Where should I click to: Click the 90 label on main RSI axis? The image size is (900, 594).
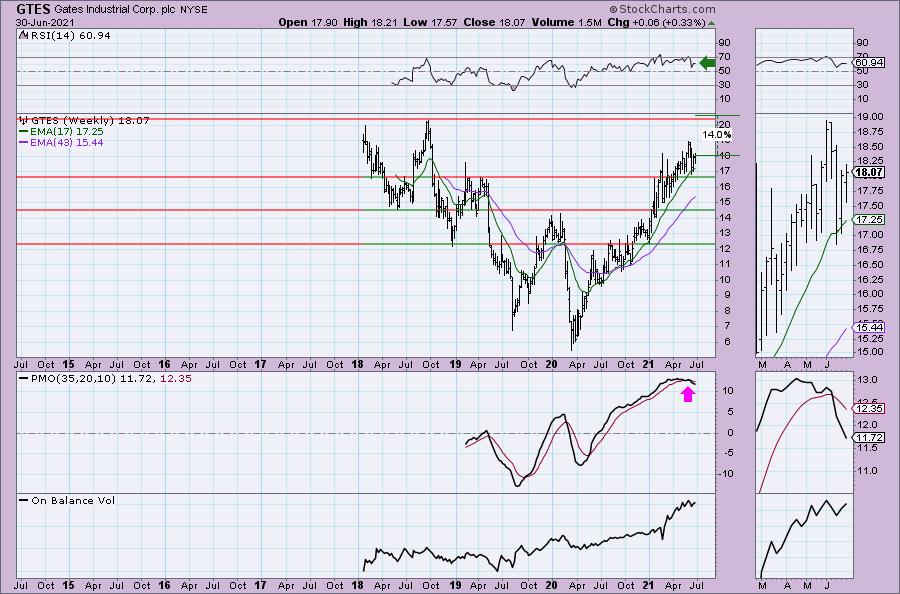coord(724,43)
